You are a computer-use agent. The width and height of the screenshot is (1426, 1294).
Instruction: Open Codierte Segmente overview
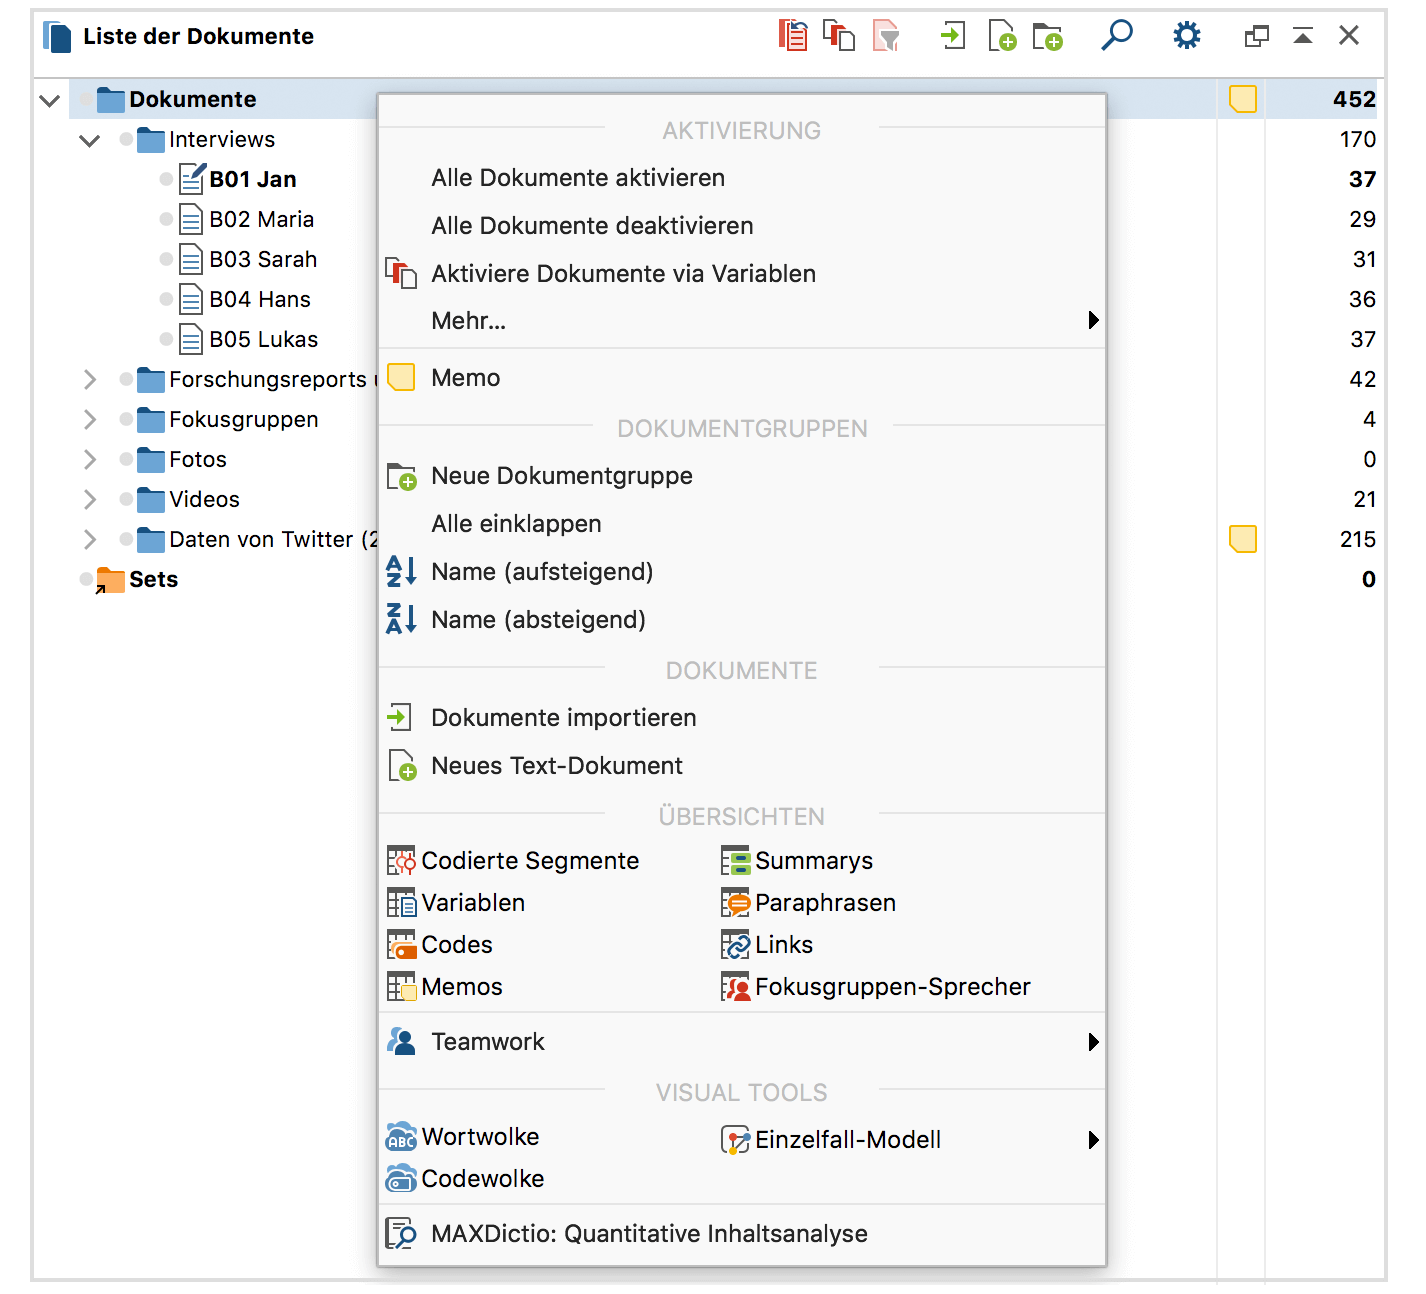(x=529, y=861)
